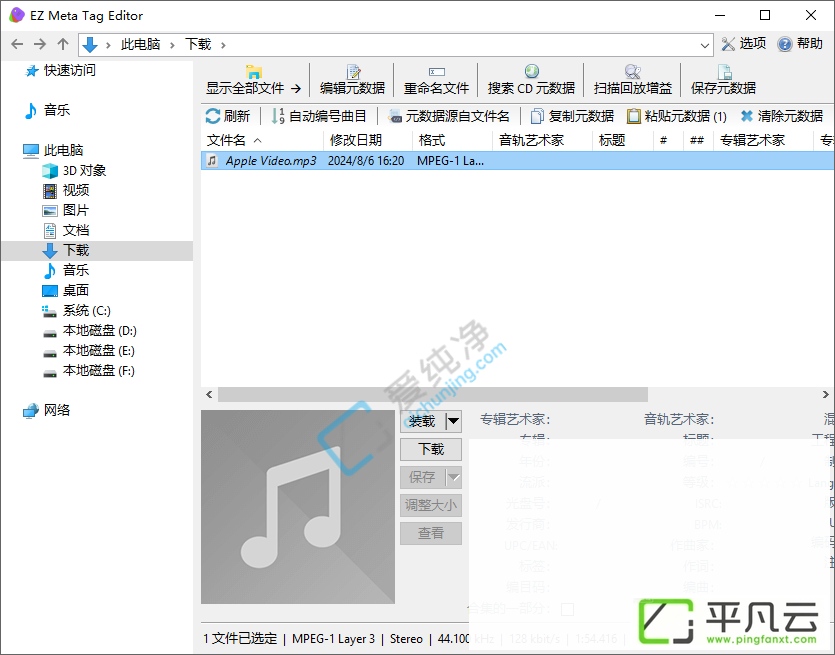Click 下载 in the address path
The height and width of the screenshot is (655, 835).
coord(198,45)
